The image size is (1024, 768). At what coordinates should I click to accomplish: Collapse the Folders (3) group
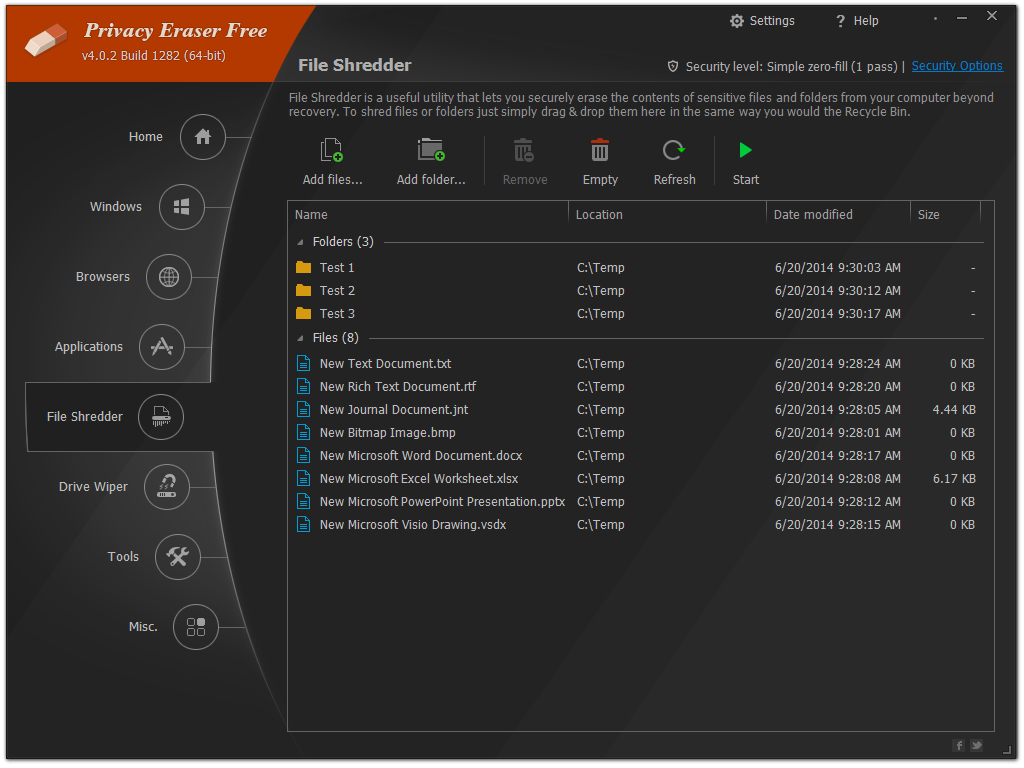(300, 242)
